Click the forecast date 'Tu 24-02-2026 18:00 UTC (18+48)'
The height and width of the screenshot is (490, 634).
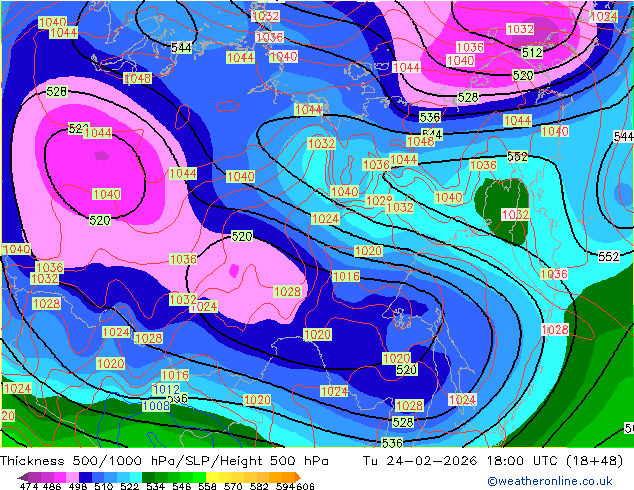pos(493,461)
